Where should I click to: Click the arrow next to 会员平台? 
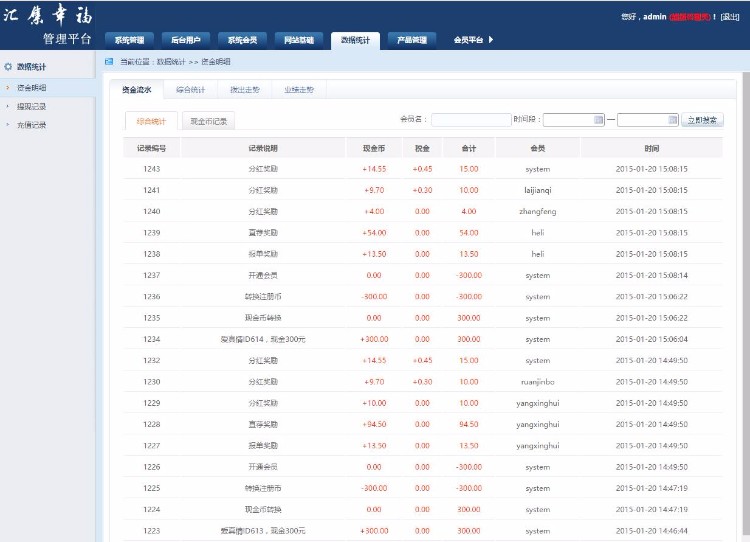coord(491,40)
